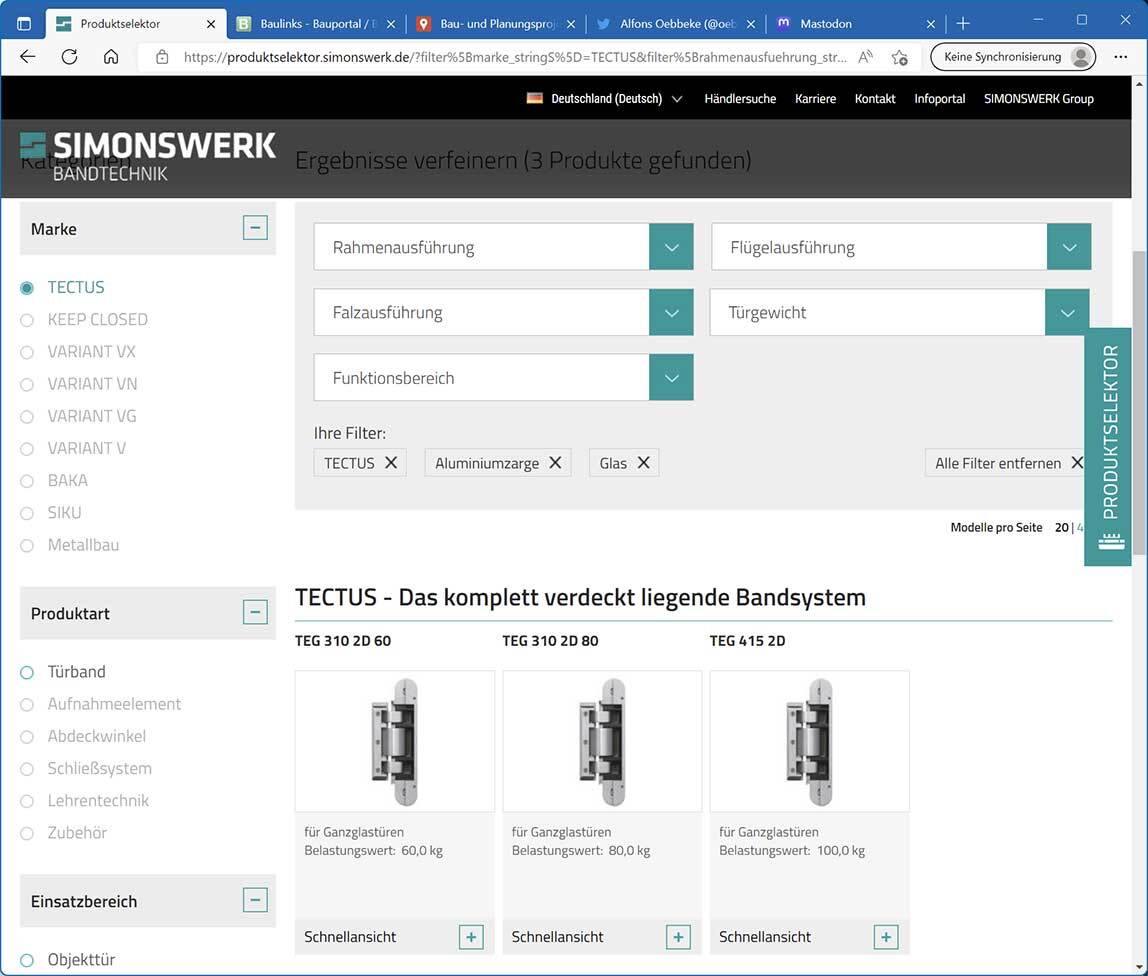This screenshot has width=1148, height=976.
Task: Remove the TECTUS filter chip
Action: click(x=391, y=463)
